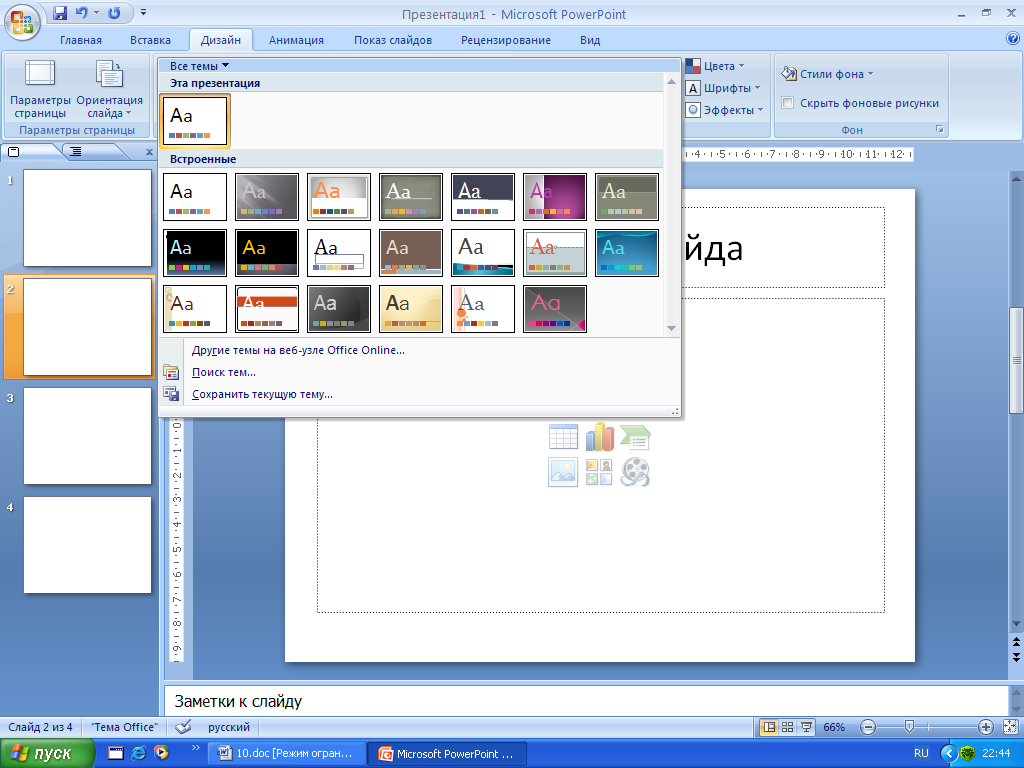Viewport: 1024px width, 768px height.
Task: Open Internet Explorer from quick launch
Action: 138,753
